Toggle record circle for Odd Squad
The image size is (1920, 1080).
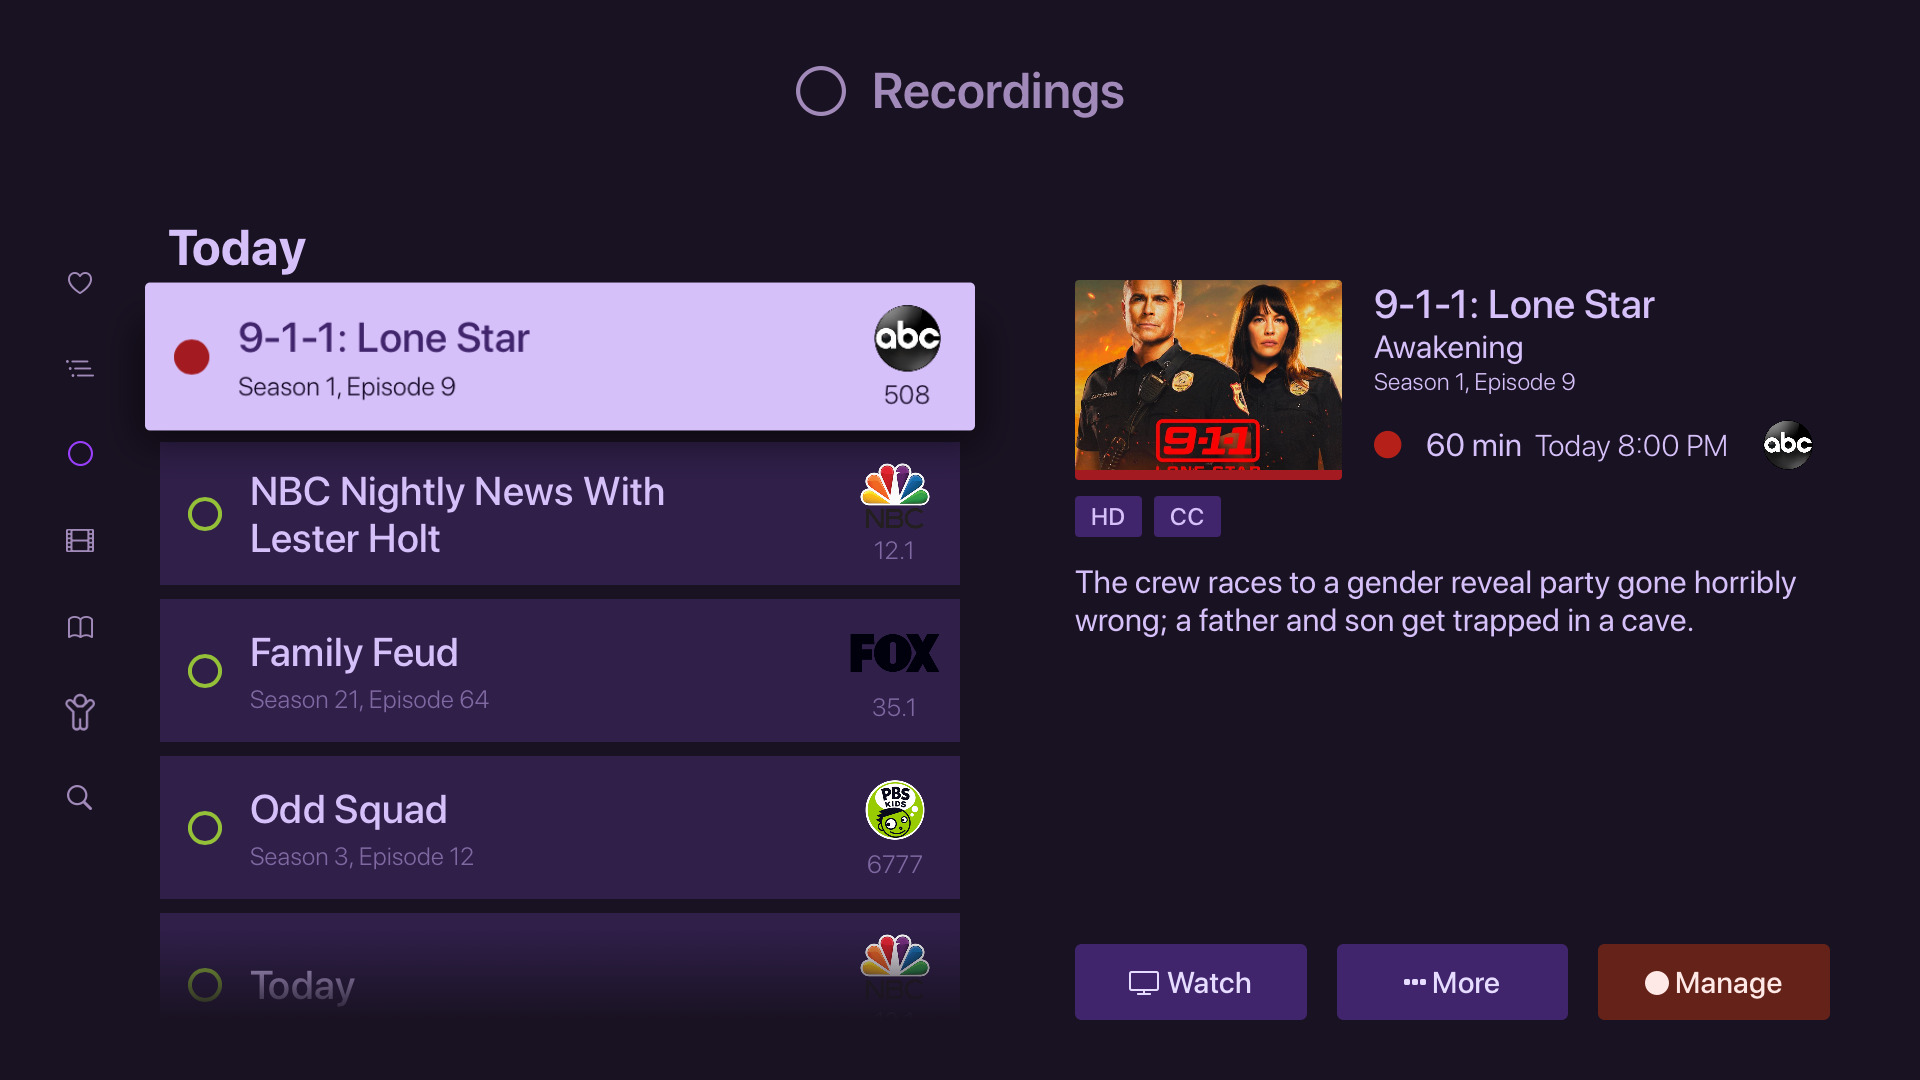pos(205,828)
